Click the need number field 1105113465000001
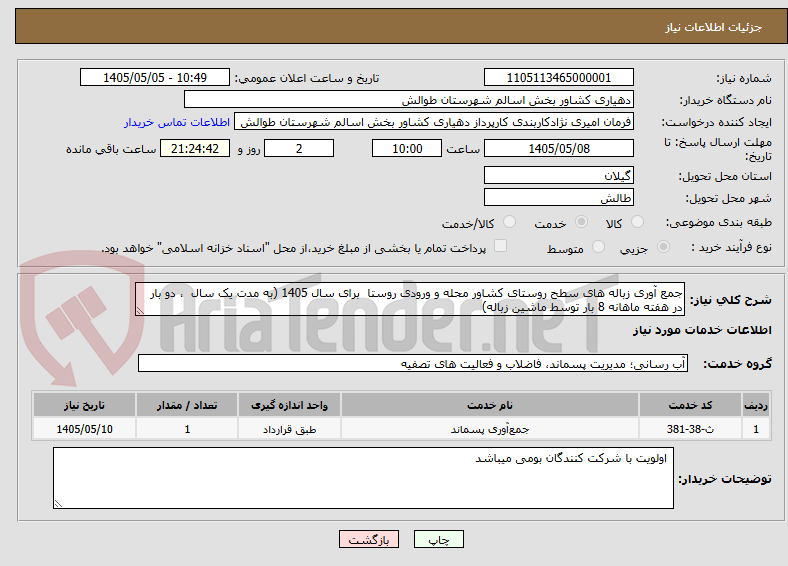 pos(558,77)
